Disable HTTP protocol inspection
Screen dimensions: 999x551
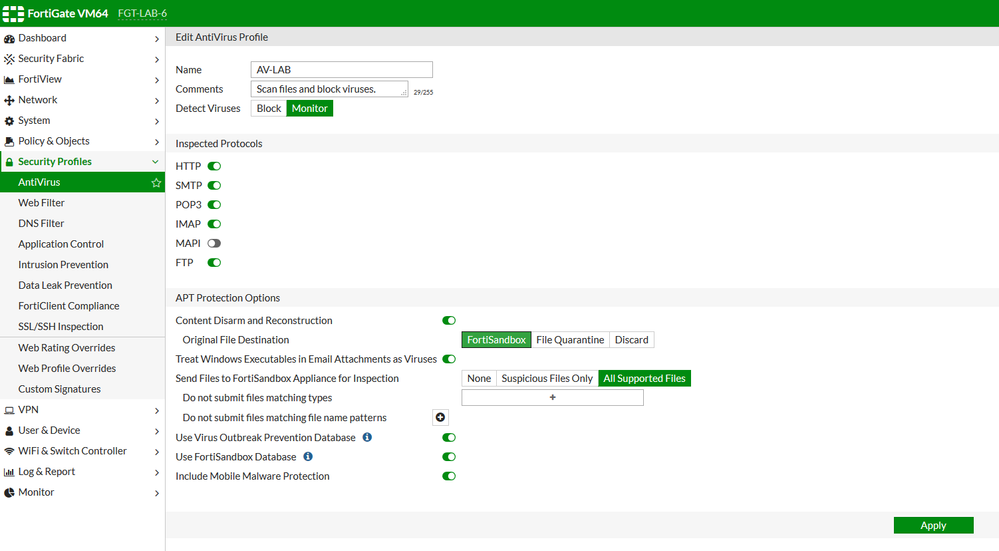tap(214, 166)
